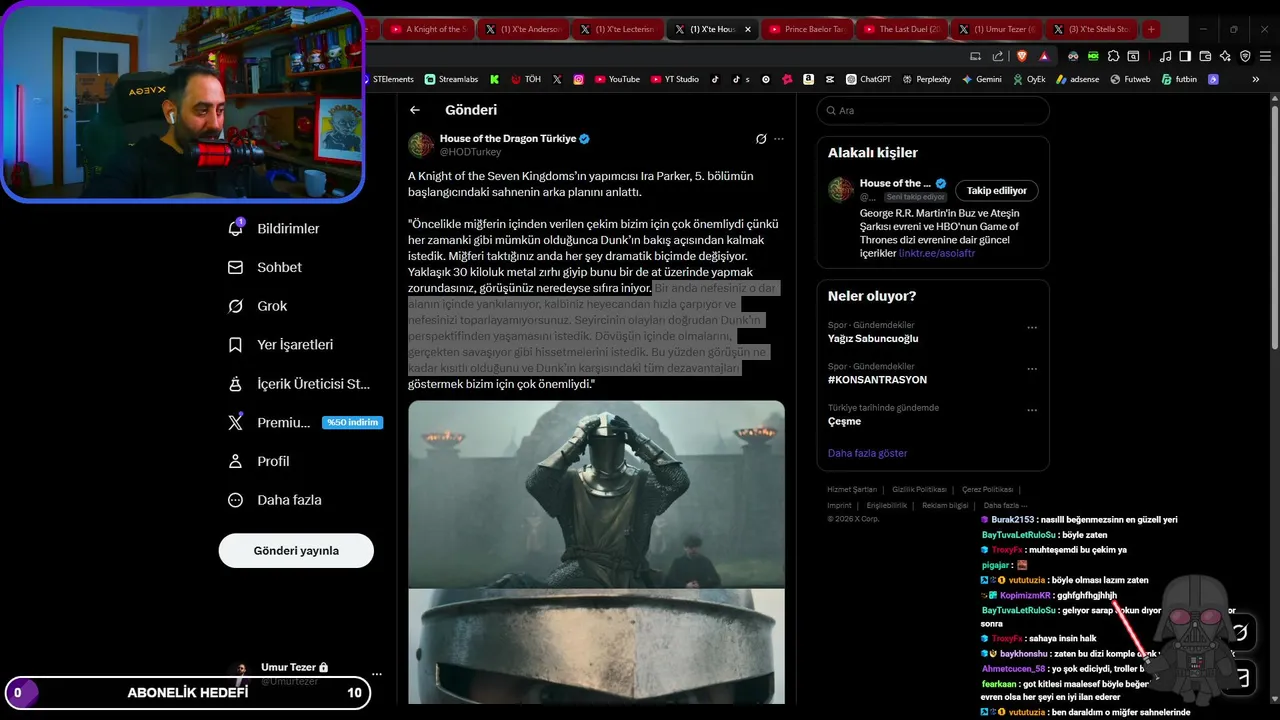
Task: Open Hizmet Şartları footer link
Action: [x=852, y=490]
